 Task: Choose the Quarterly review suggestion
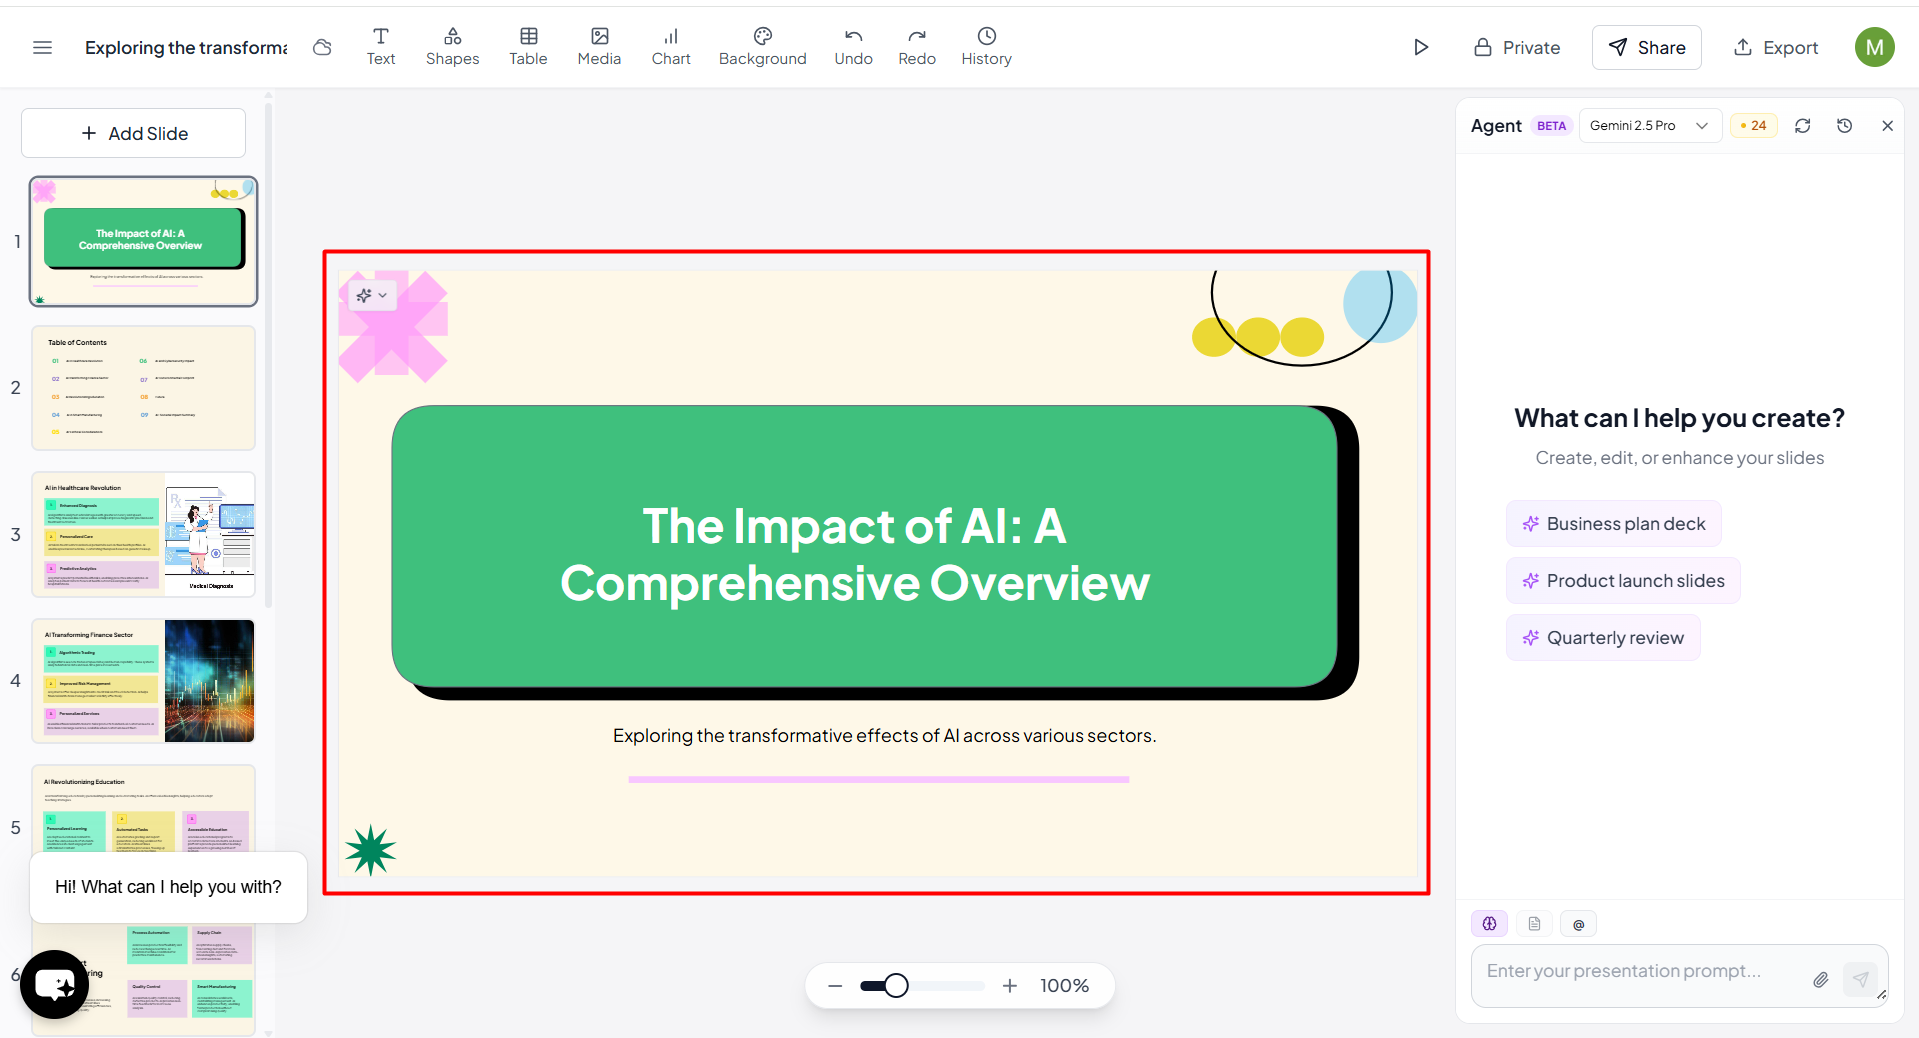[x=1603, y=638]
